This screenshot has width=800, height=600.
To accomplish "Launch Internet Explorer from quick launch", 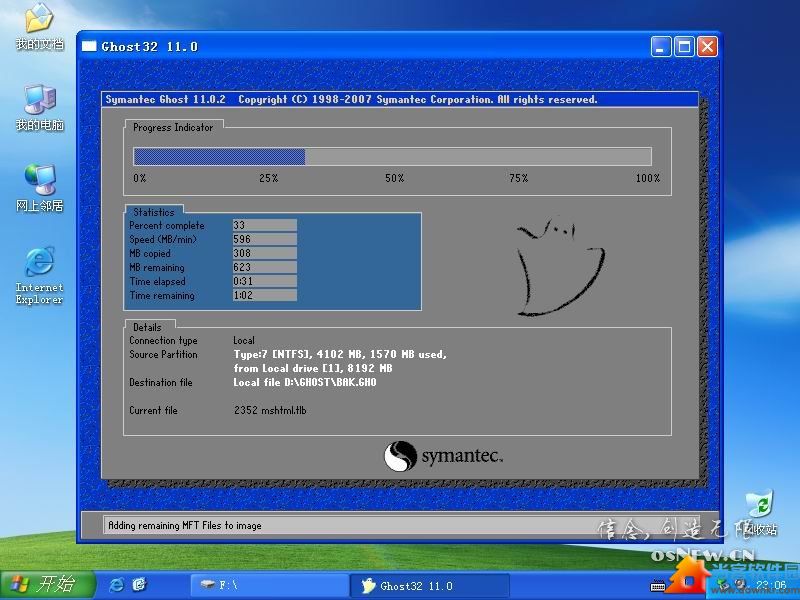I will [x=116, y=585].
